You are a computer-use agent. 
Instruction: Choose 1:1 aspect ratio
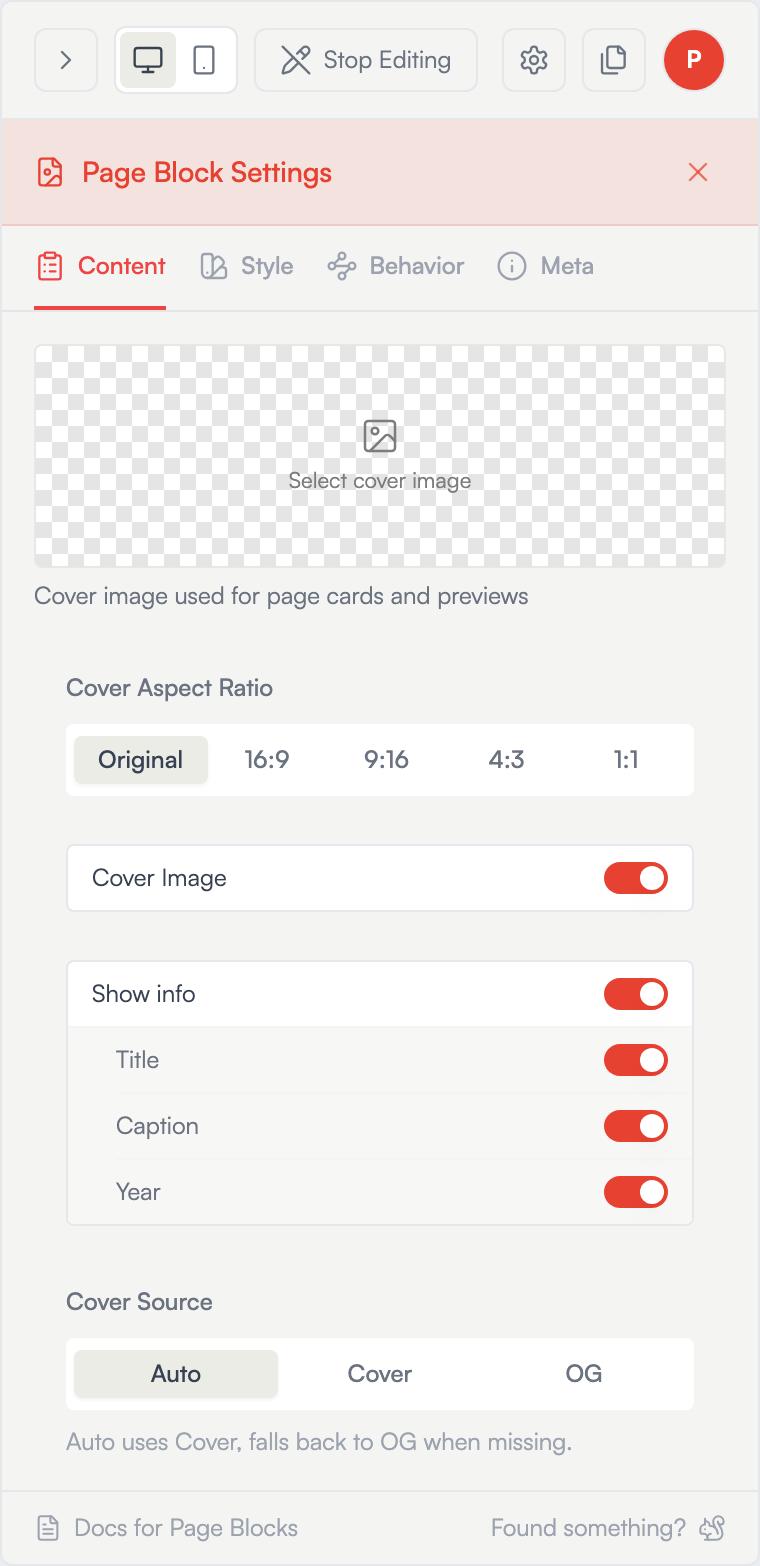(x=626, y=760)
